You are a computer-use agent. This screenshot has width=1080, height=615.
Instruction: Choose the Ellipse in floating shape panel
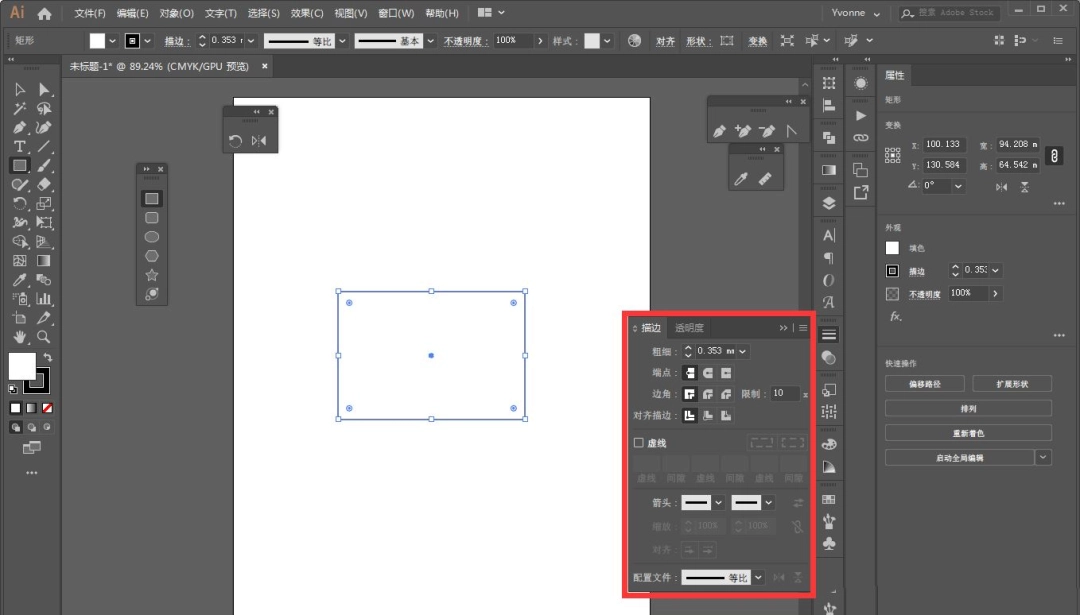point(152,237)
